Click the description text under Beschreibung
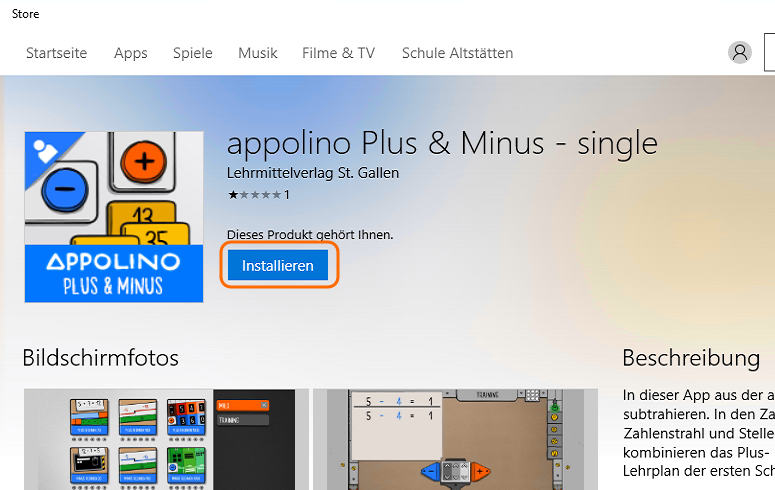775x490 pixels. (698, 433)
